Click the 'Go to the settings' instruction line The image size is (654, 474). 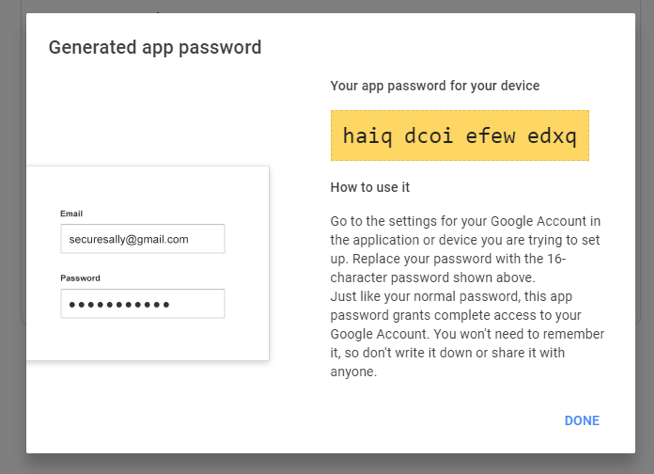click(465, 220)
